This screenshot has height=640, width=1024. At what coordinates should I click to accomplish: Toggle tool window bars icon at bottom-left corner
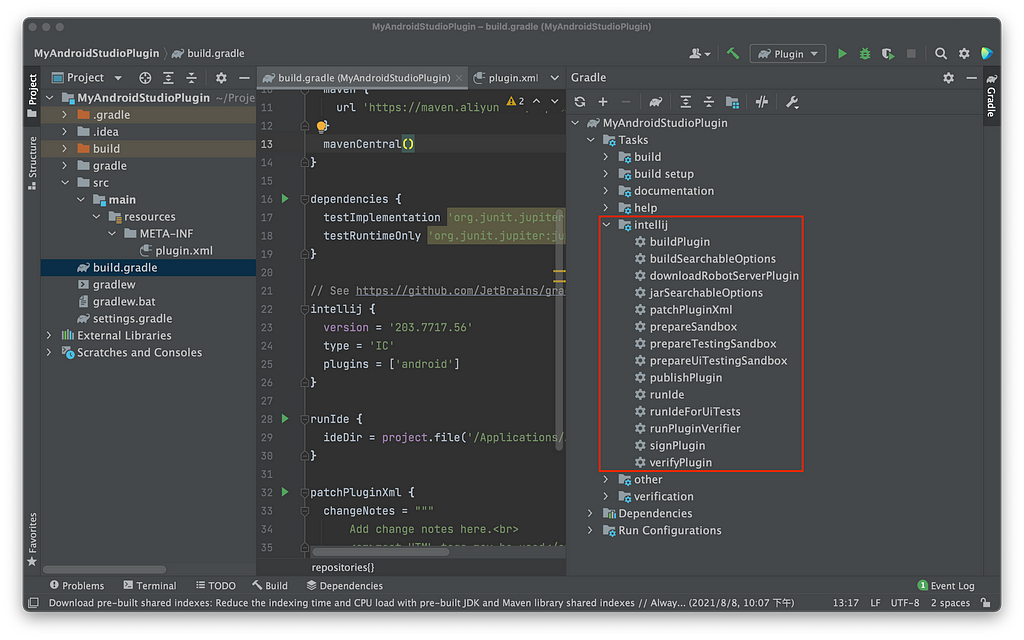(x=33, y=603)
